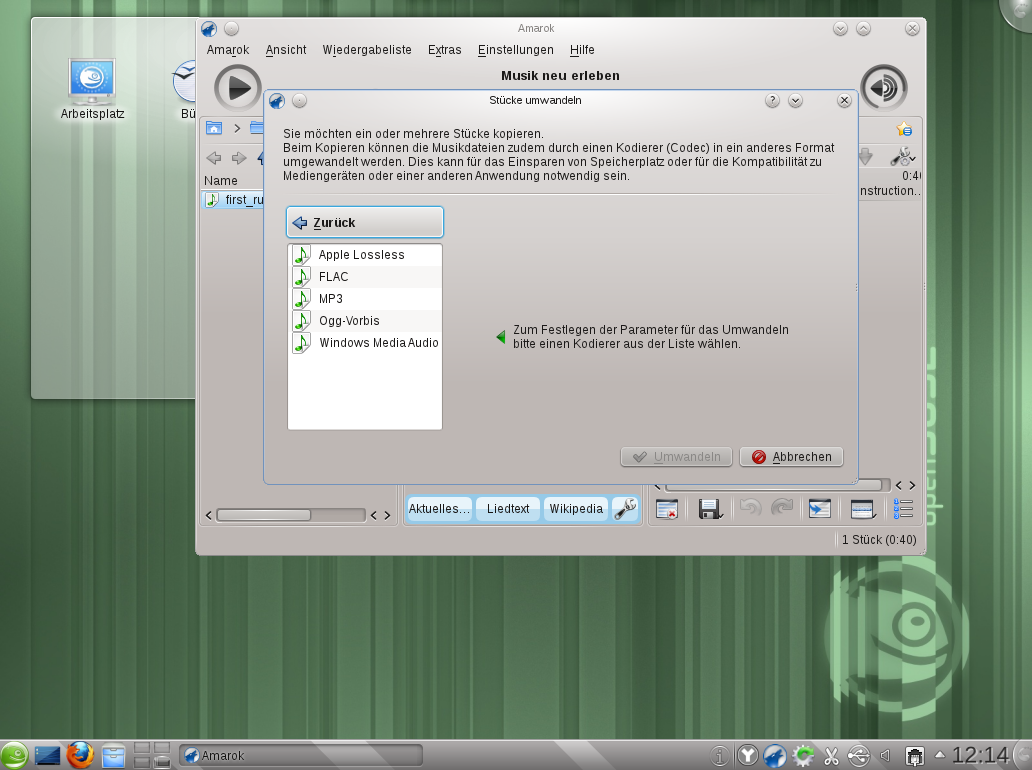Mute audio via the speaker tray icon
The height and width of the screenshot is (770, 1032).
click(x=885, y=755)
